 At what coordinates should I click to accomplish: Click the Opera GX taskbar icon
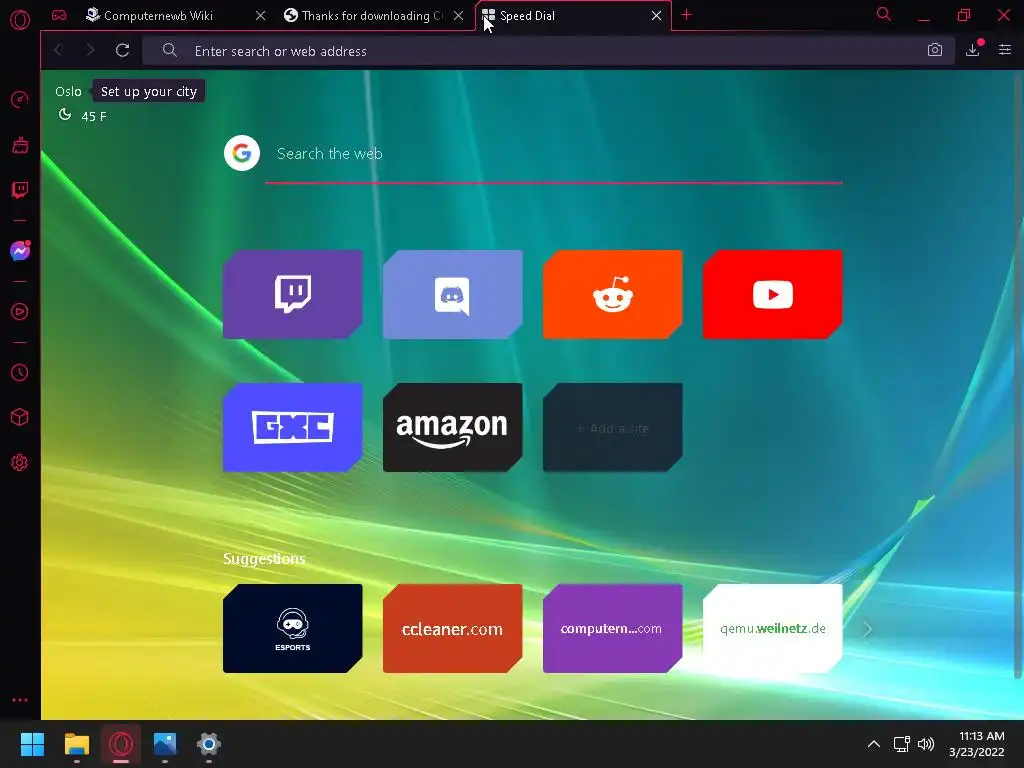click(121, 744)
